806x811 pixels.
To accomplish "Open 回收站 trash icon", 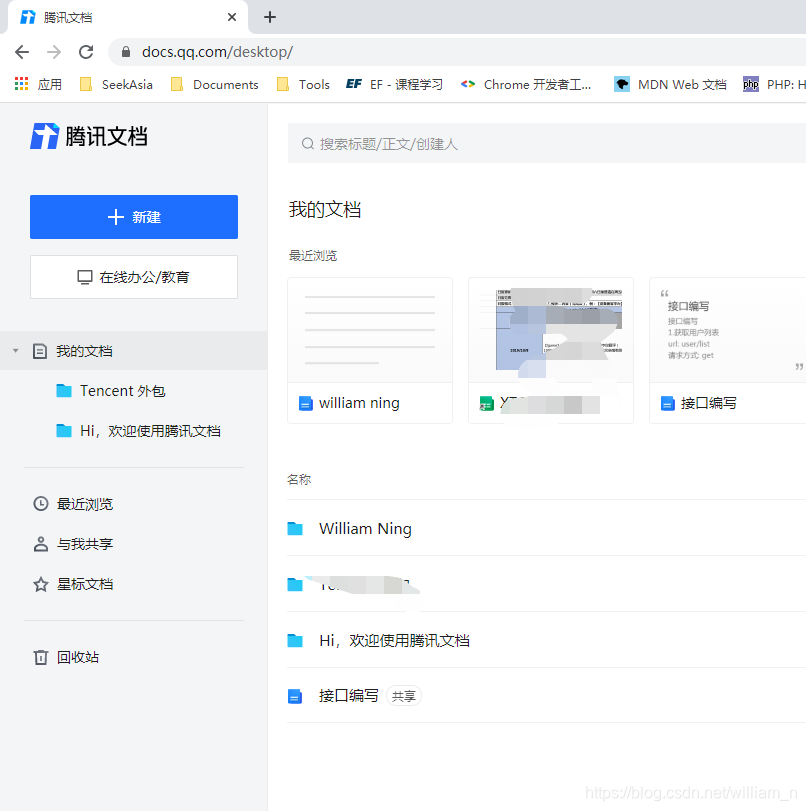I will point(41,657).
